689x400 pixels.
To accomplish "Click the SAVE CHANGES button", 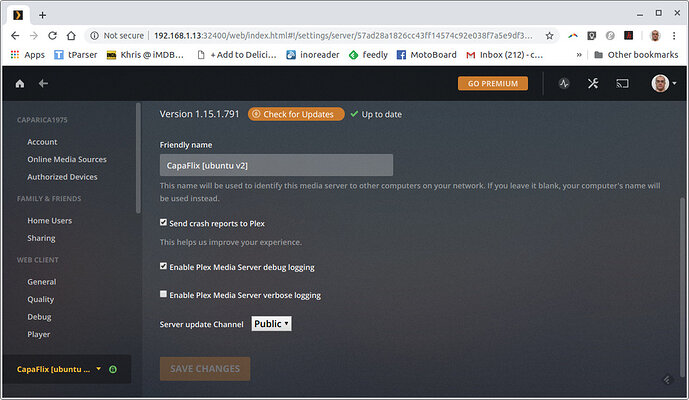I will point(205,369).
